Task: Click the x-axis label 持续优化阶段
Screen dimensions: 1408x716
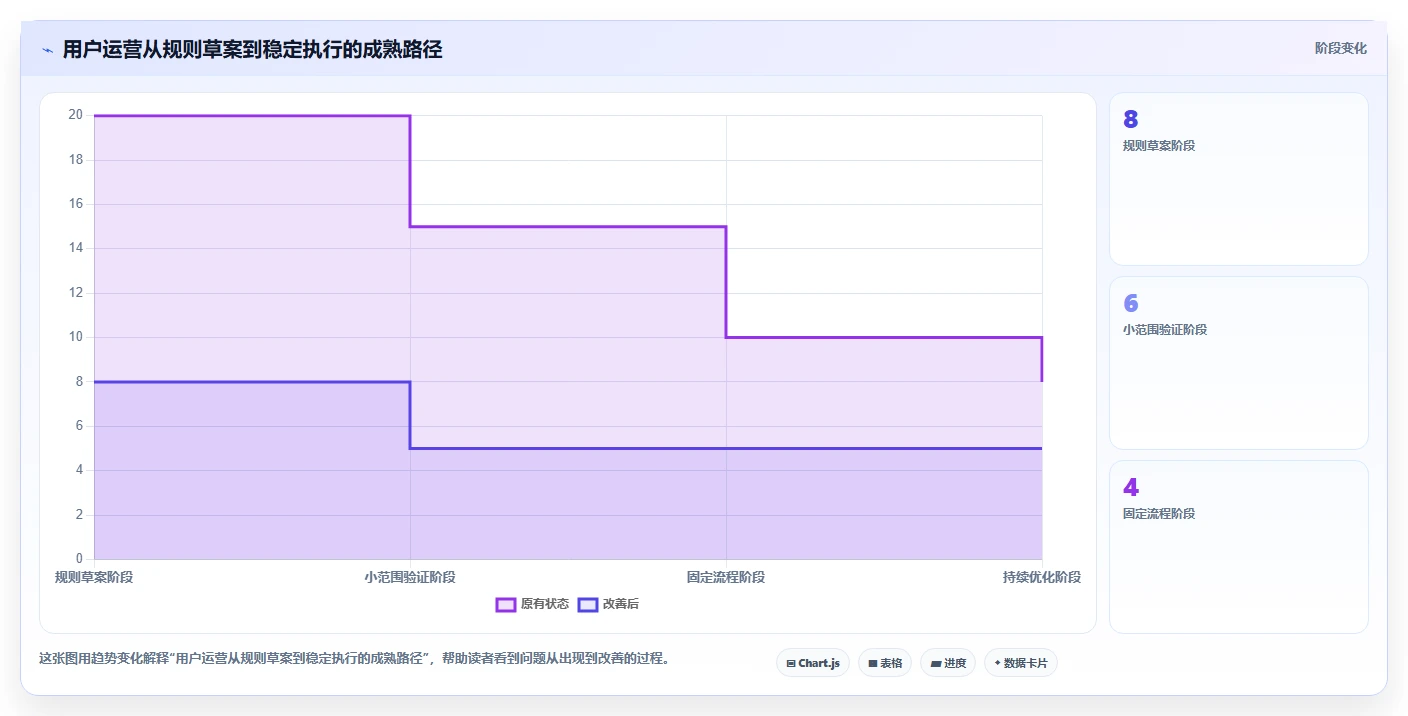Action: point(1042,577)
